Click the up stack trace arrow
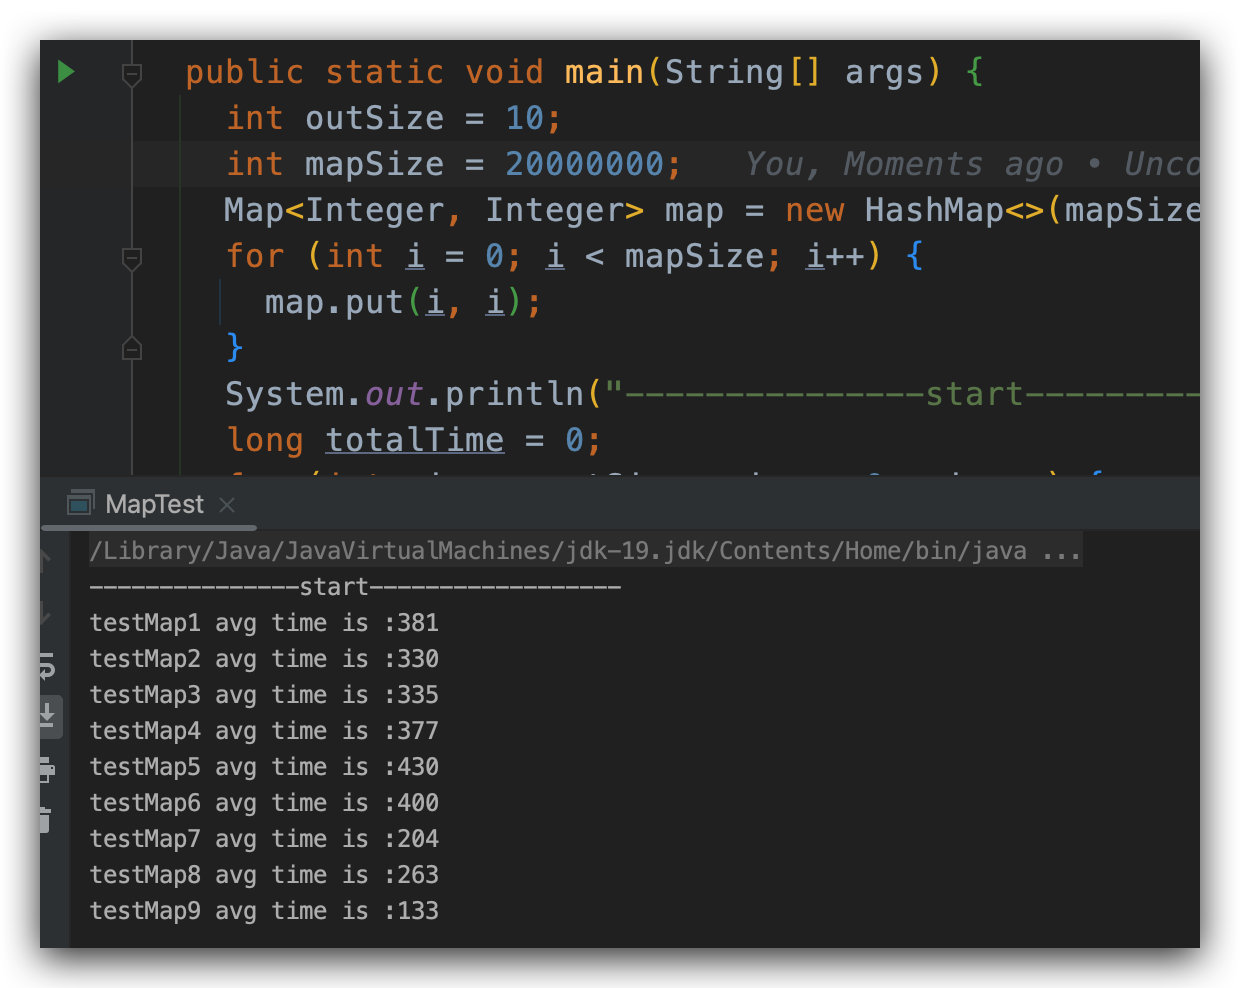 tap(45, 560)
